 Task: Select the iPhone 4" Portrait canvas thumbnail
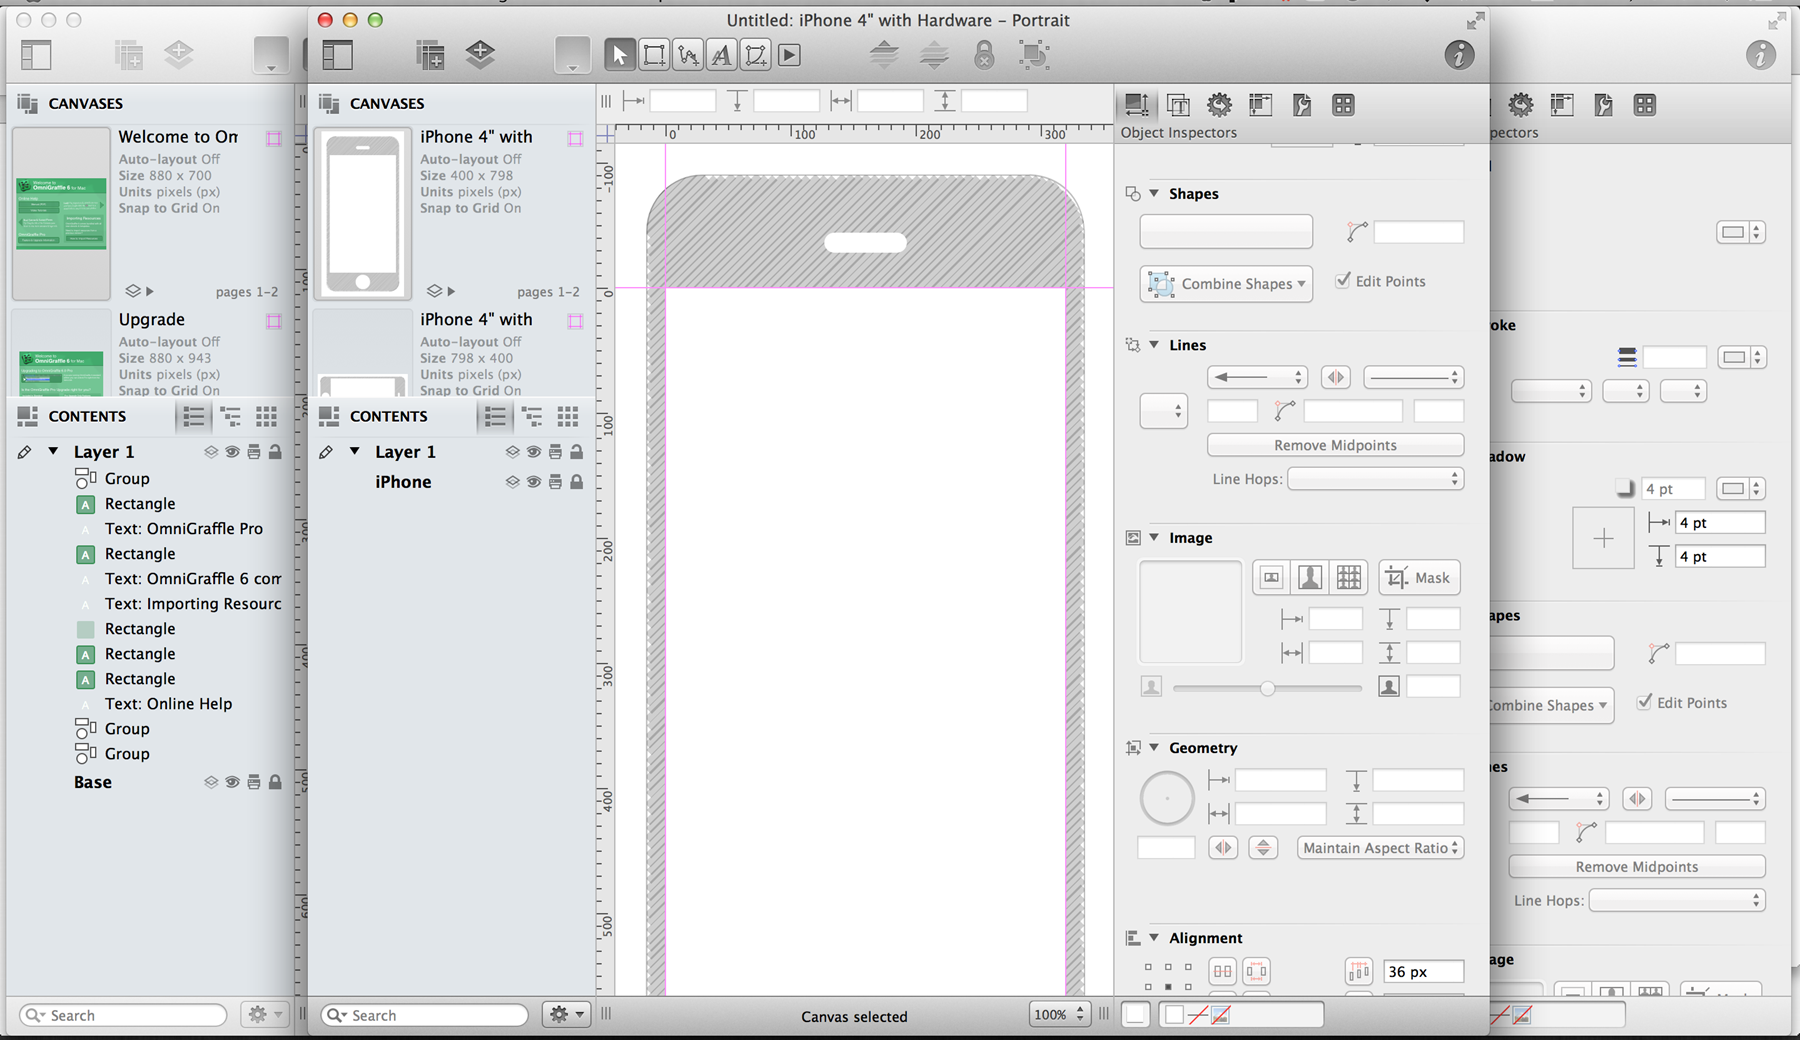[363, 213]
